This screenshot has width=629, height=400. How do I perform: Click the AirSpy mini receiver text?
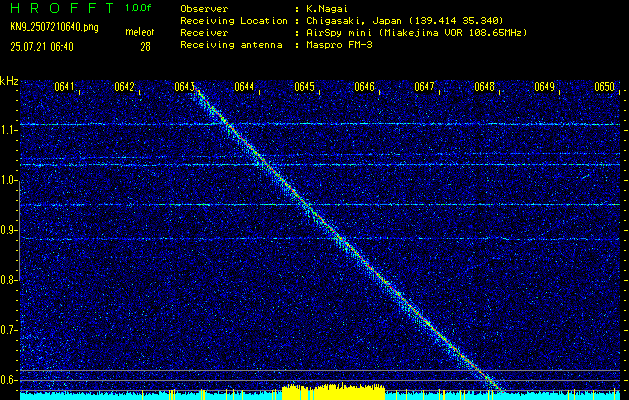click(x=416, y=33)
